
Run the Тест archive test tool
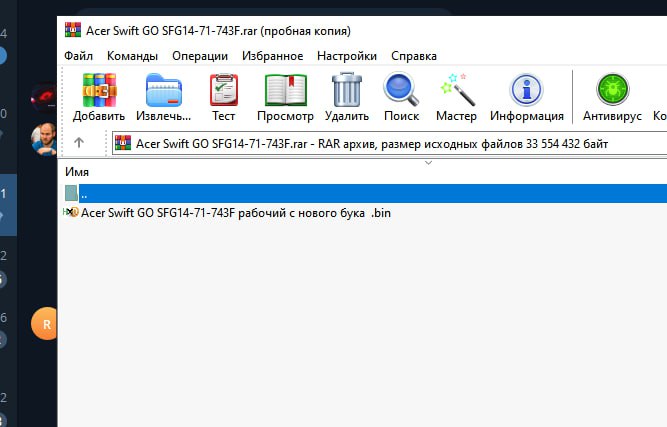click(224, 90)
